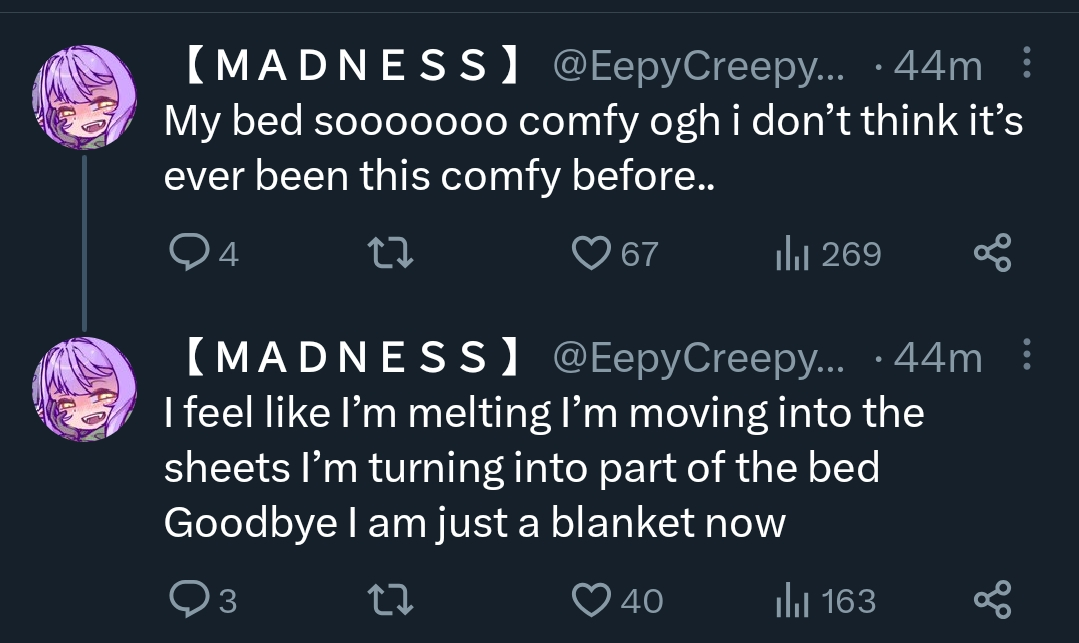Open more options on second tweet
The width and height of the screenshot is (1079, 643).
(1027, 357)
